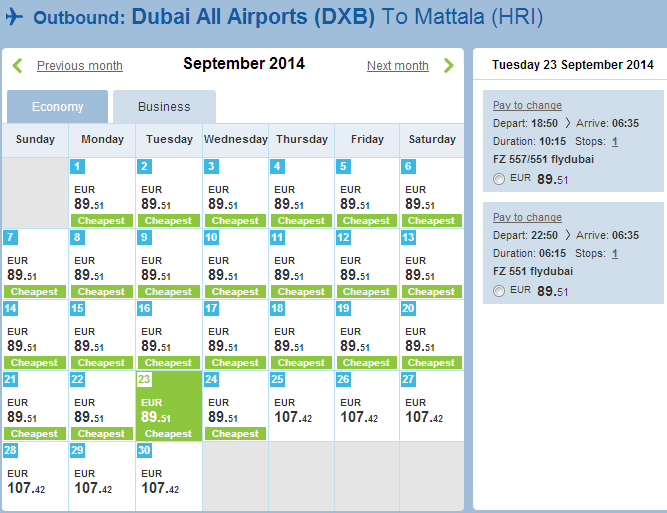Open the Previous month link
The width and height of the screenshot is (667, 513).
tap(80, 66)
